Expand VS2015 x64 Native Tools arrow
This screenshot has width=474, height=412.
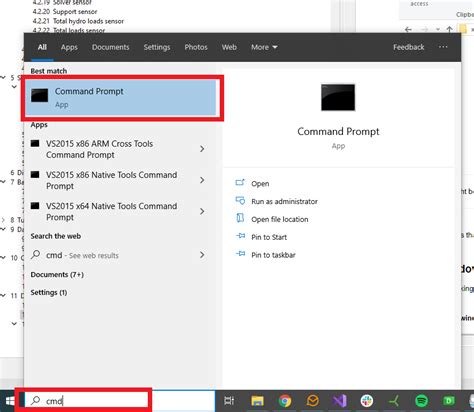click(x=202, y=211)
